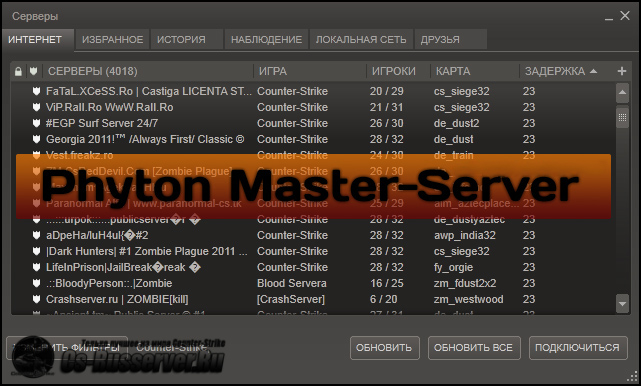Viewport: 641px width, 386px height.
Task: Select the #EGP Surf Server 24/7 row
Action: (313, 123)
